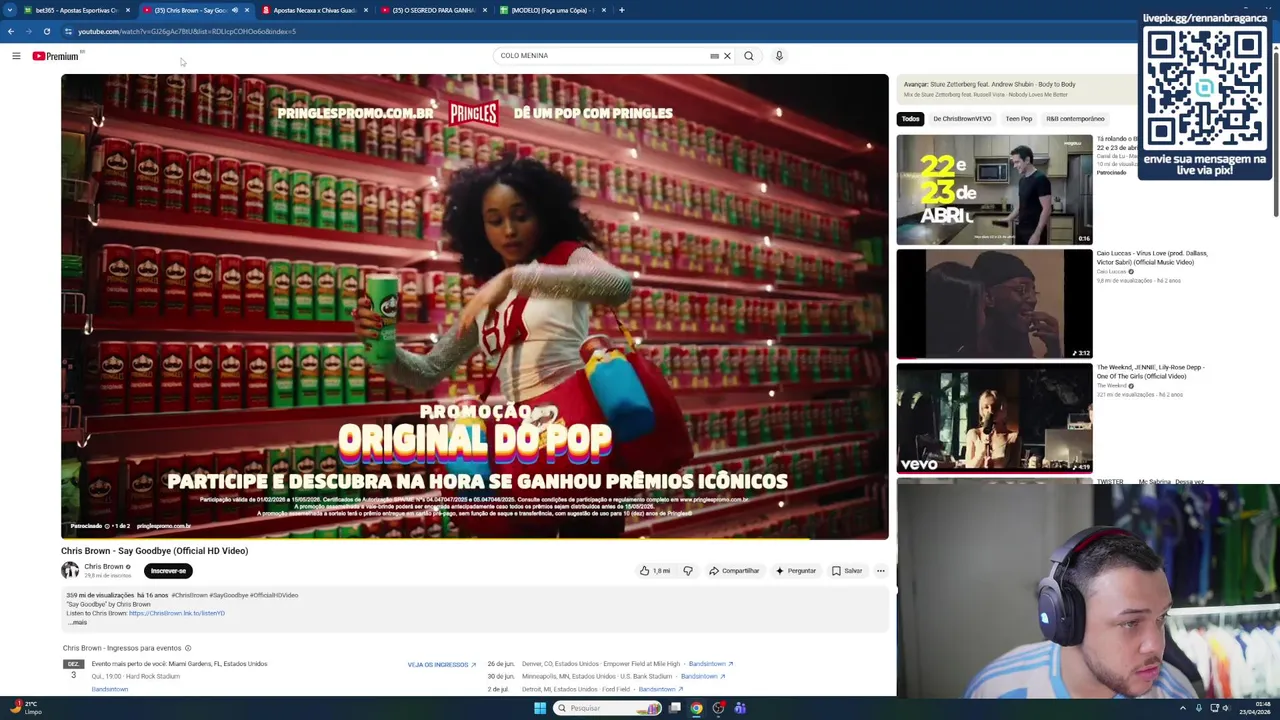Expand the tab search dropdown arrow
The height and width of the screenshot is (720, 1280).
10,10
